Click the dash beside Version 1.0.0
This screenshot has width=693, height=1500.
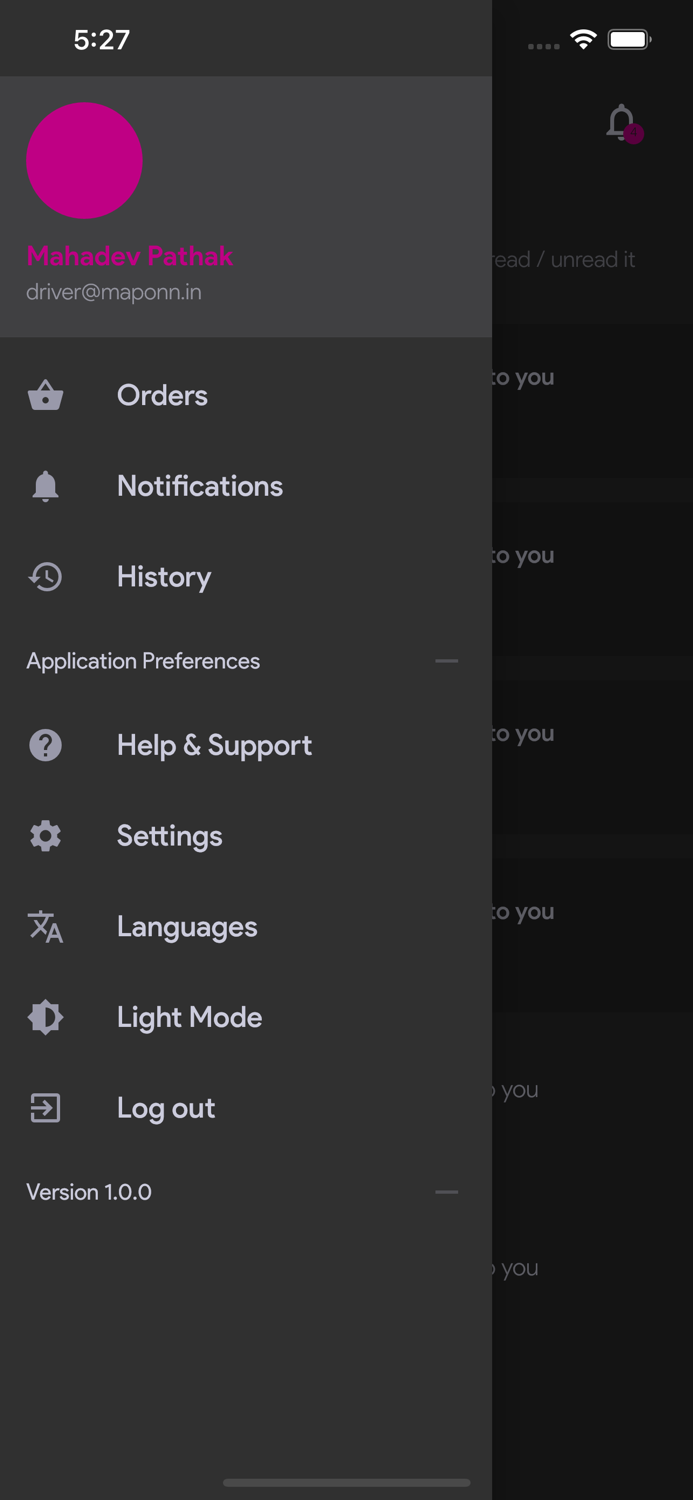446,1192
